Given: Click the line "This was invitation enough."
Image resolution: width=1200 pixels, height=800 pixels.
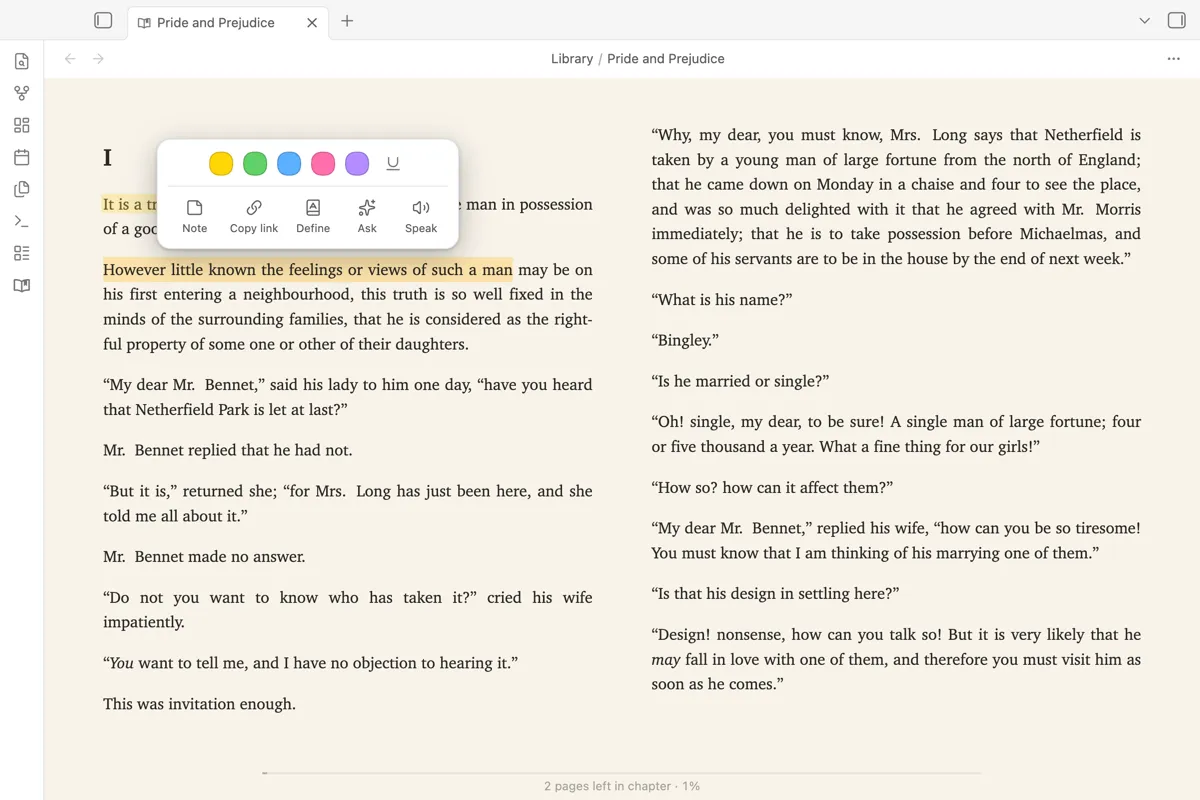Looking at the screenshot, I should [199, 704].
